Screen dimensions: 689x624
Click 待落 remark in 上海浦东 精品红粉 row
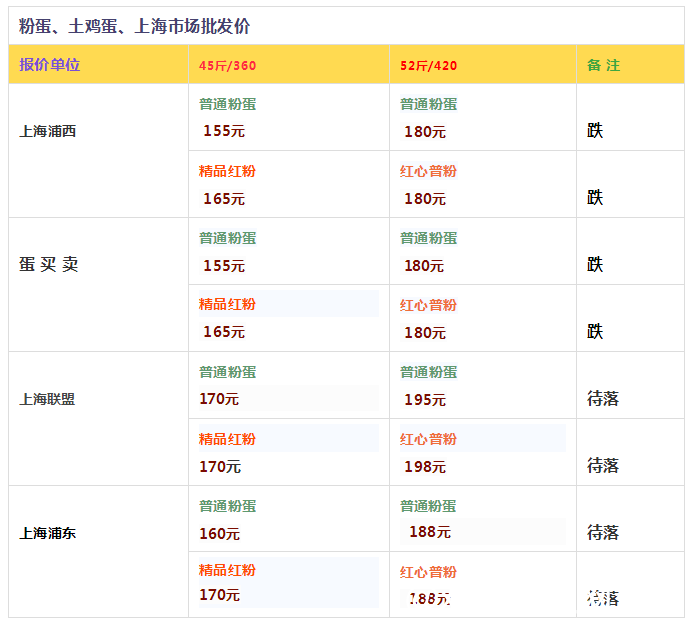pyautogui.click(x=603, y=599)
